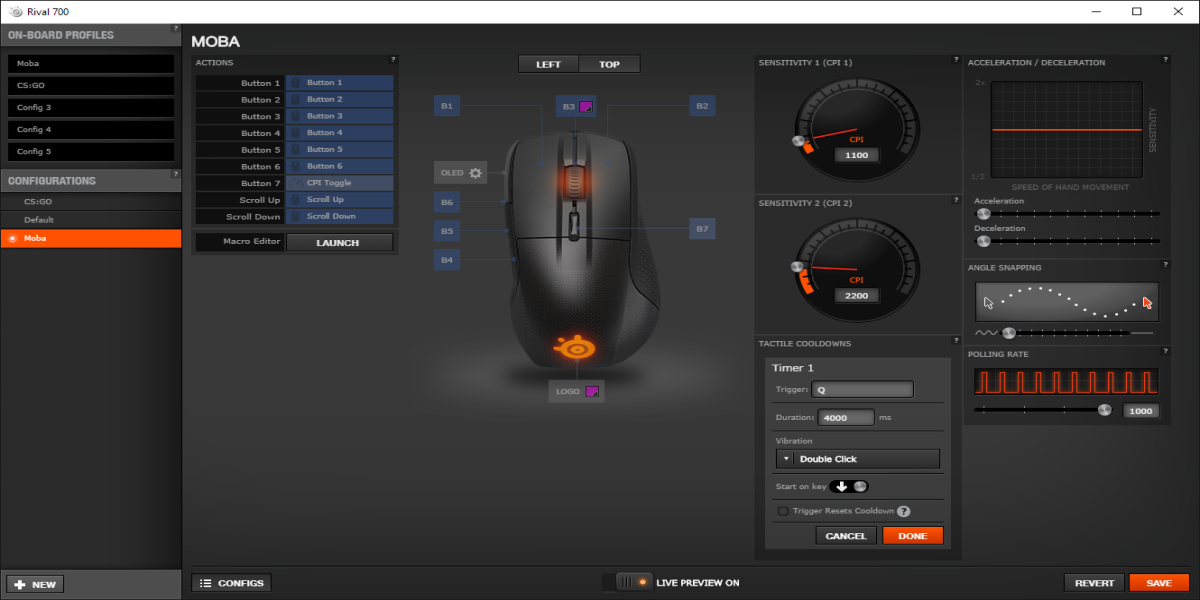Switch to the LEFT mouse view tab
The width and height of the screenshot is (1200, 600).
pos(548,64)
